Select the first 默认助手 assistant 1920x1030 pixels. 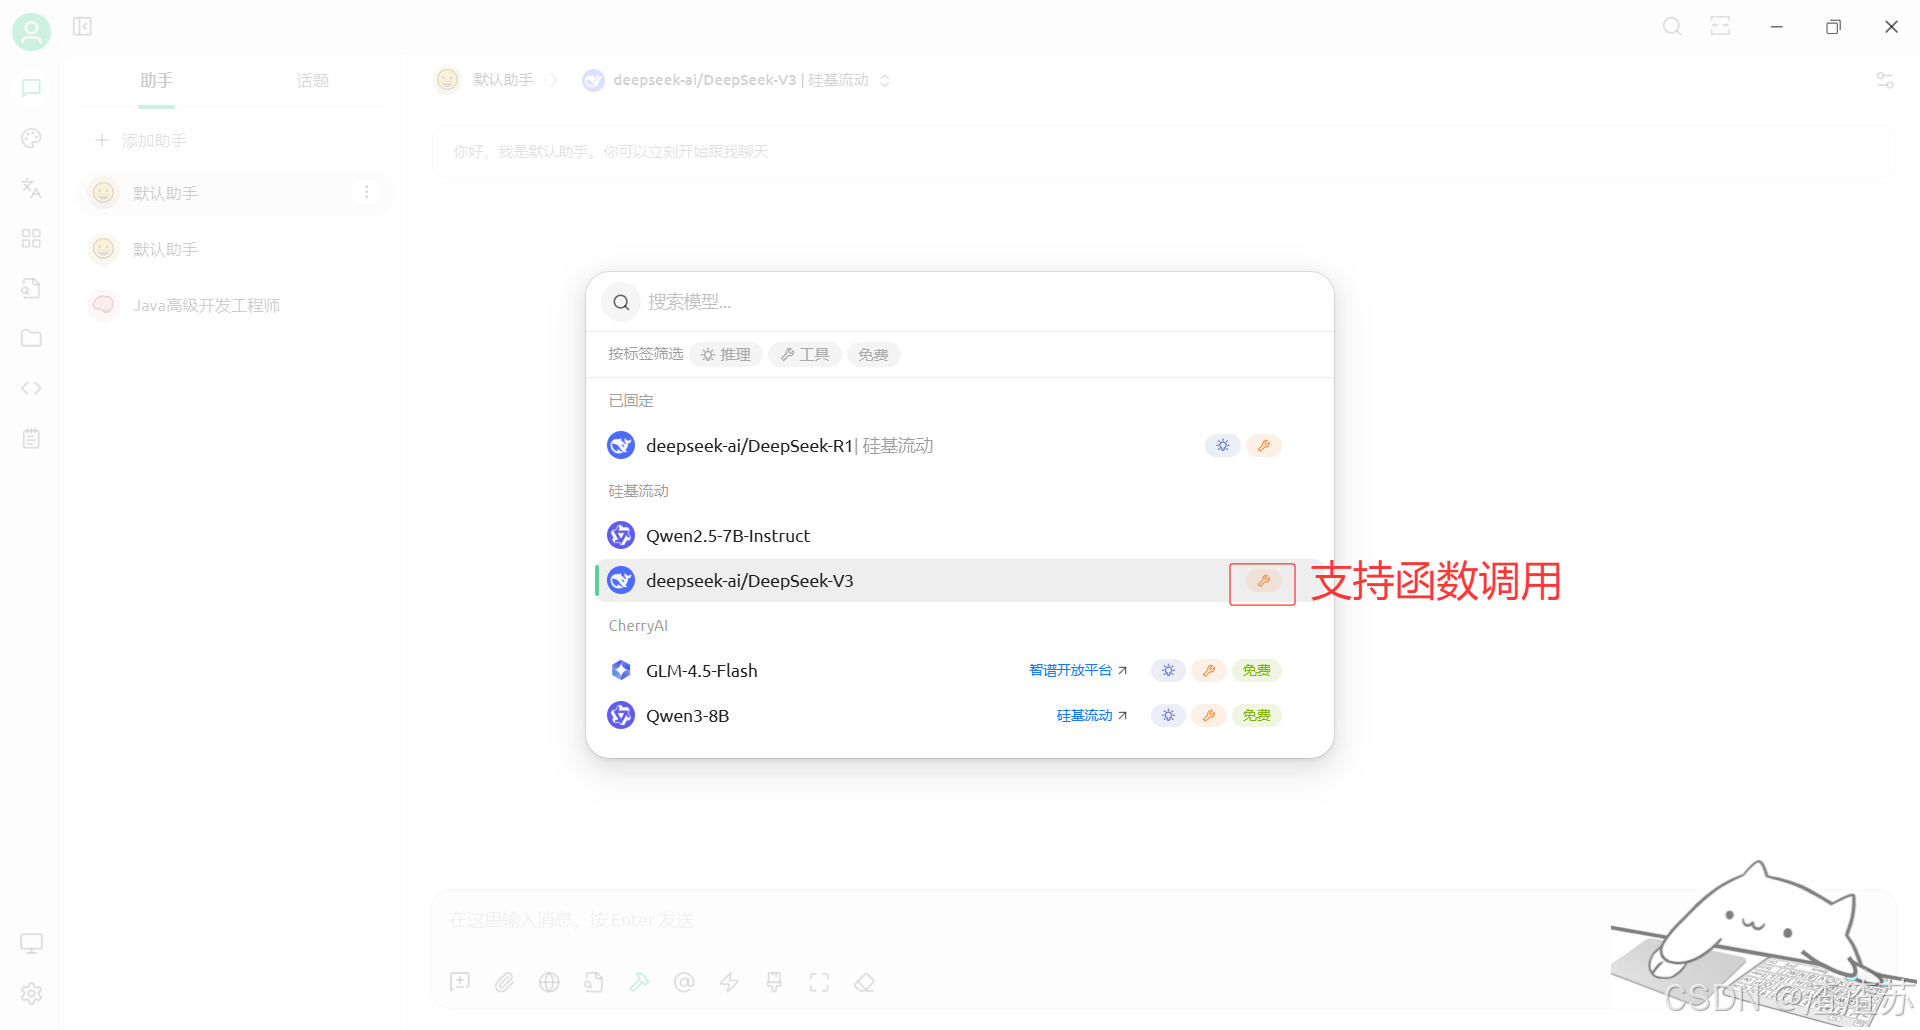[236, 193]
